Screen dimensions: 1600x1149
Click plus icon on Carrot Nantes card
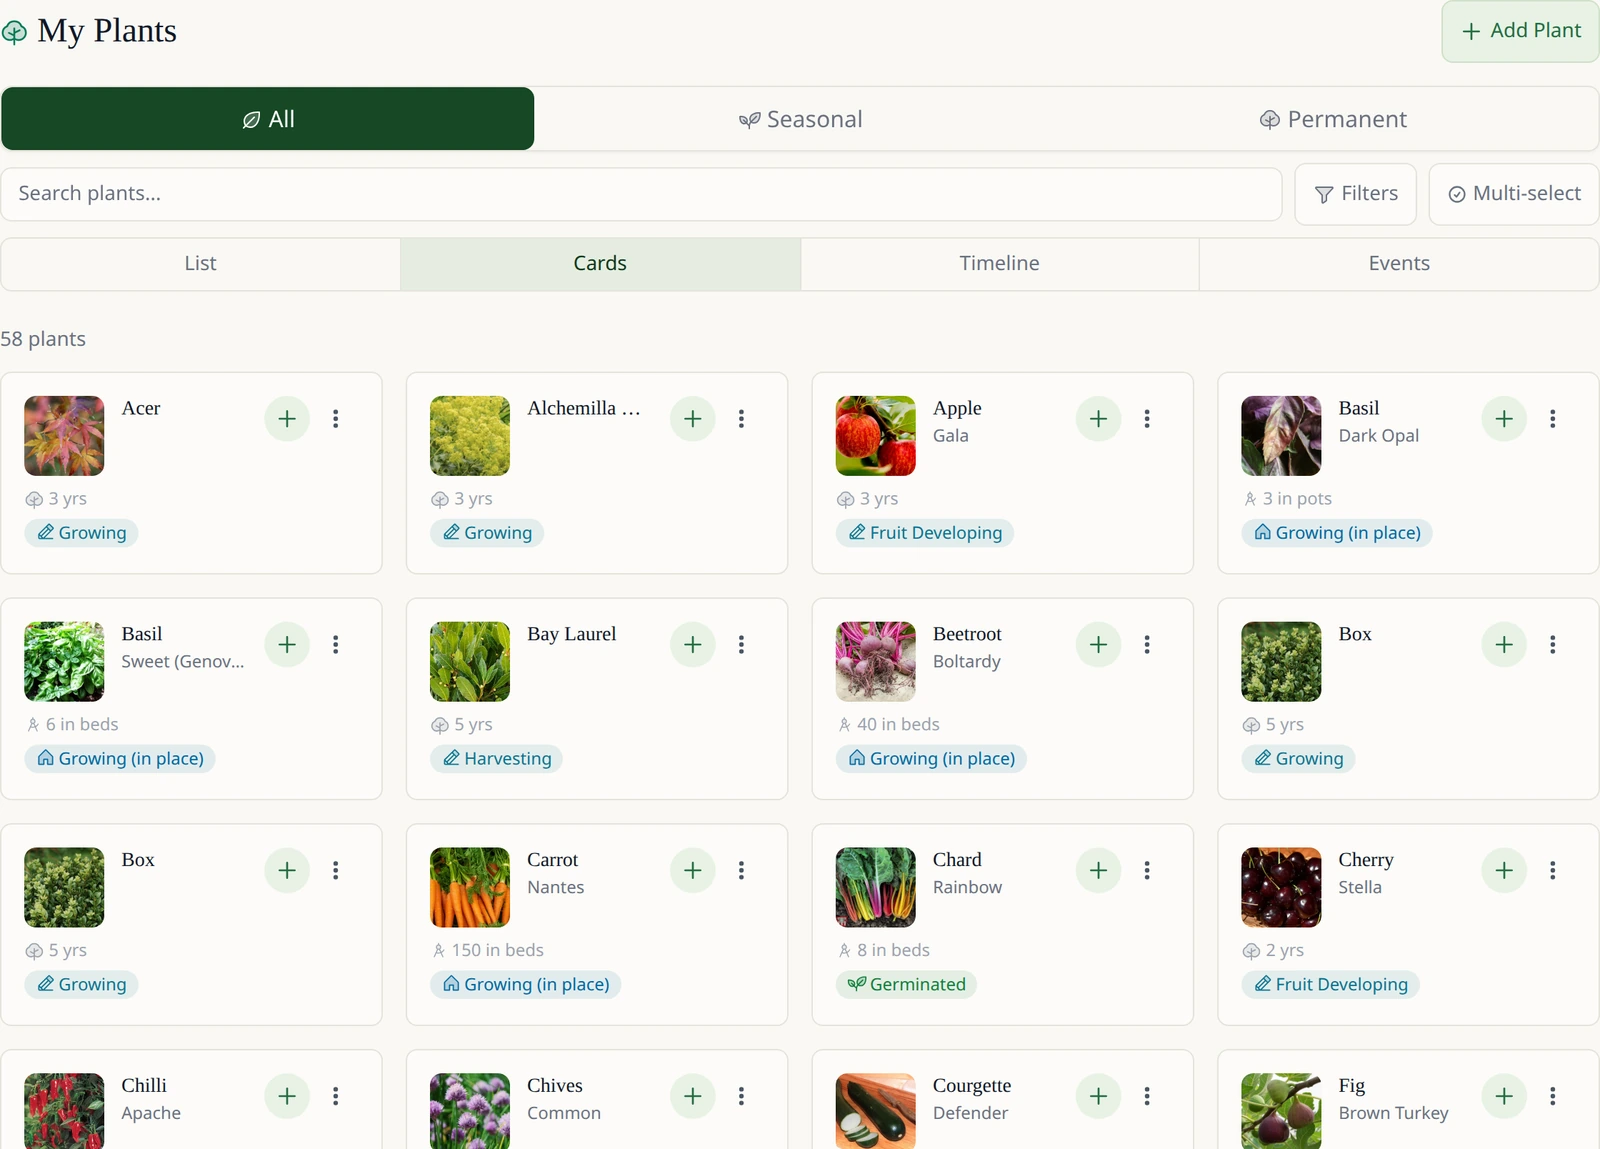point(693,871)
